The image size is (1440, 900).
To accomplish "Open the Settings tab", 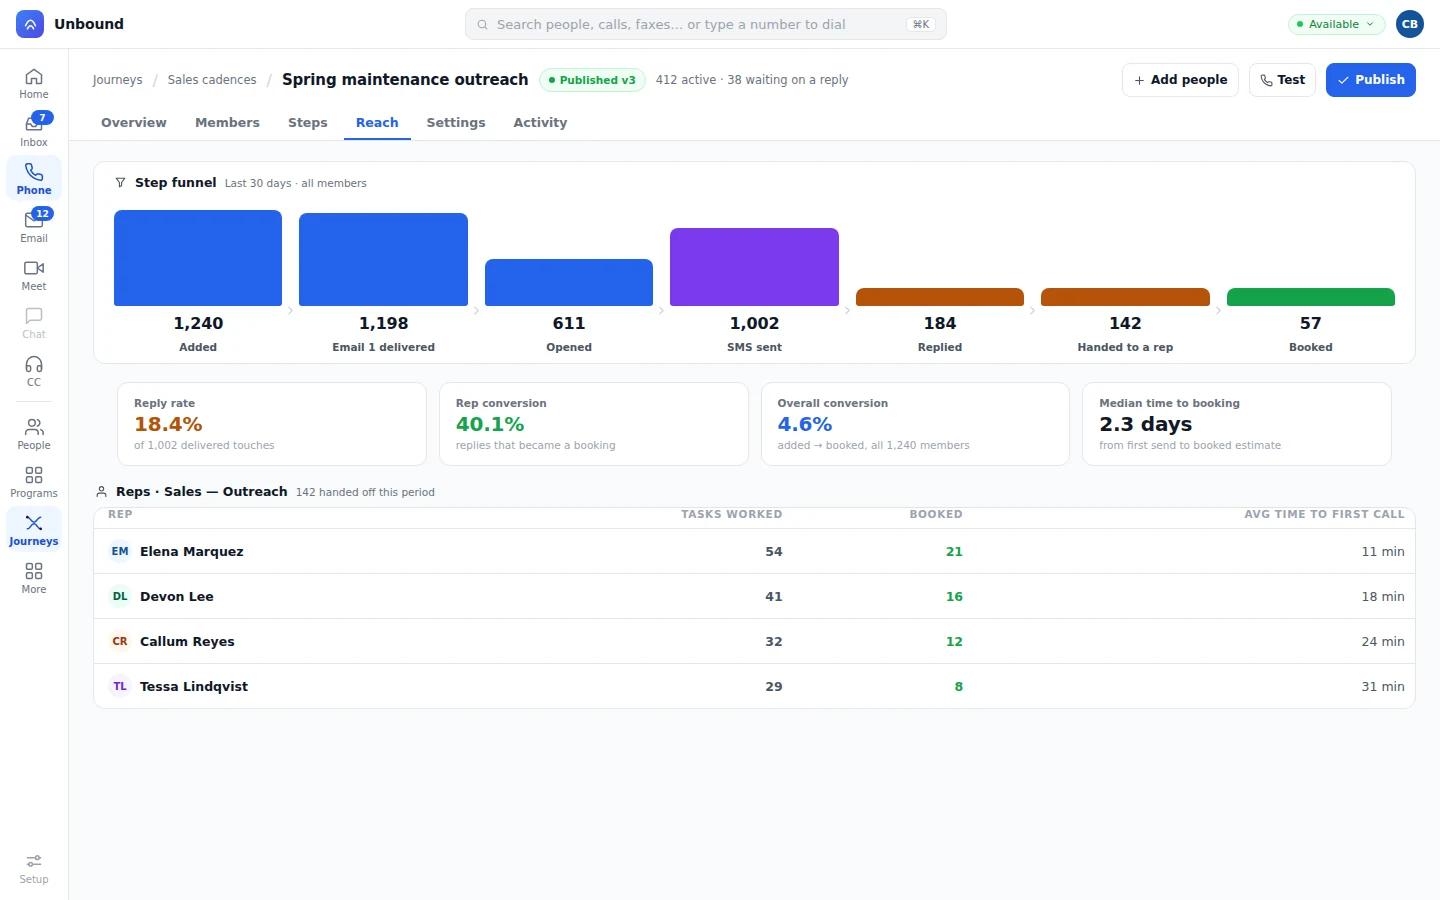I will click(x=456, y=123).
